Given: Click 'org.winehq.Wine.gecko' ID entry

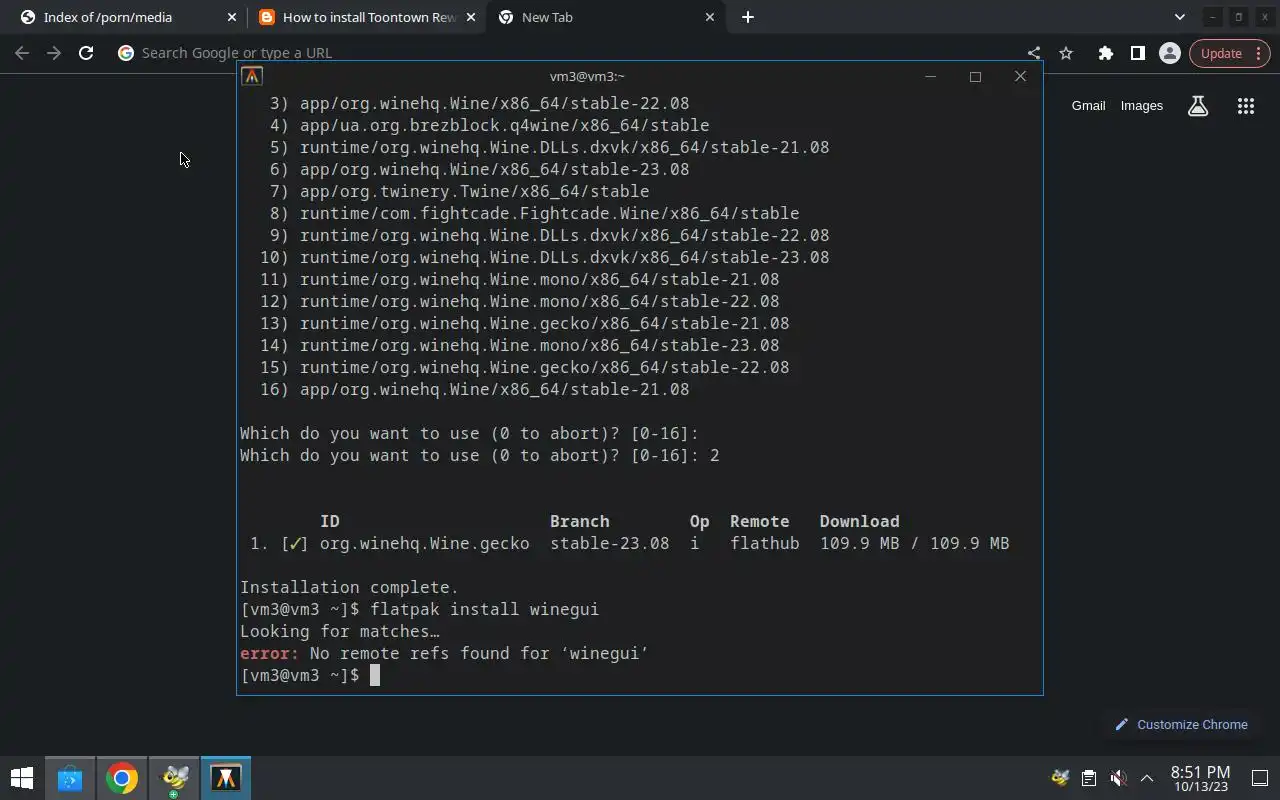Looking at the screenshot, I should tap(424, 543).
